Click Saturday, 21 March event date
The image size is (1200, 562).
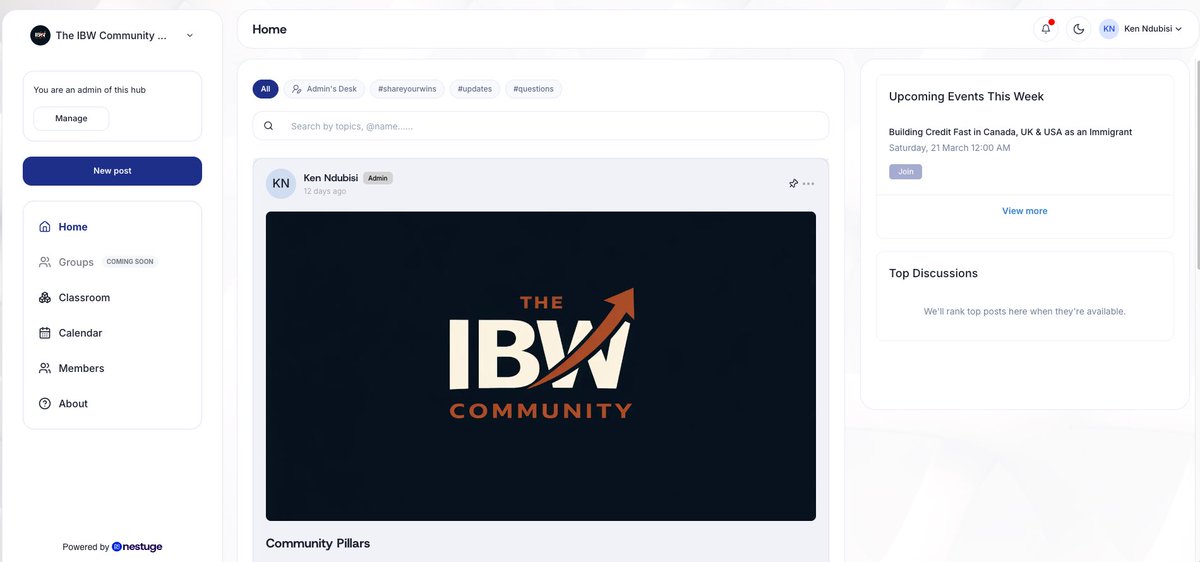coord(949,148)
